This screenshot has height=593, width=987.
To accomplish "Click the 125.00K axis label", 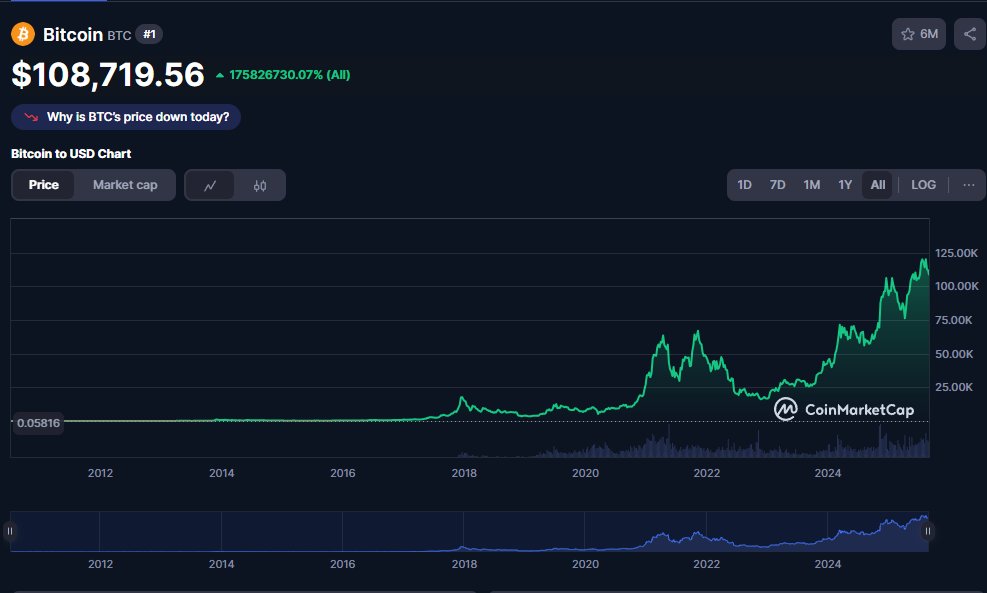I will coord(956,253).
